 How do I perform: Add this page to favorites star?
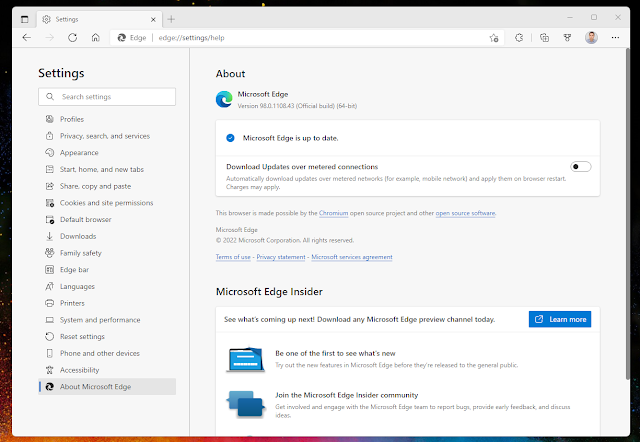pyautogui.click(x=494, y=38)
